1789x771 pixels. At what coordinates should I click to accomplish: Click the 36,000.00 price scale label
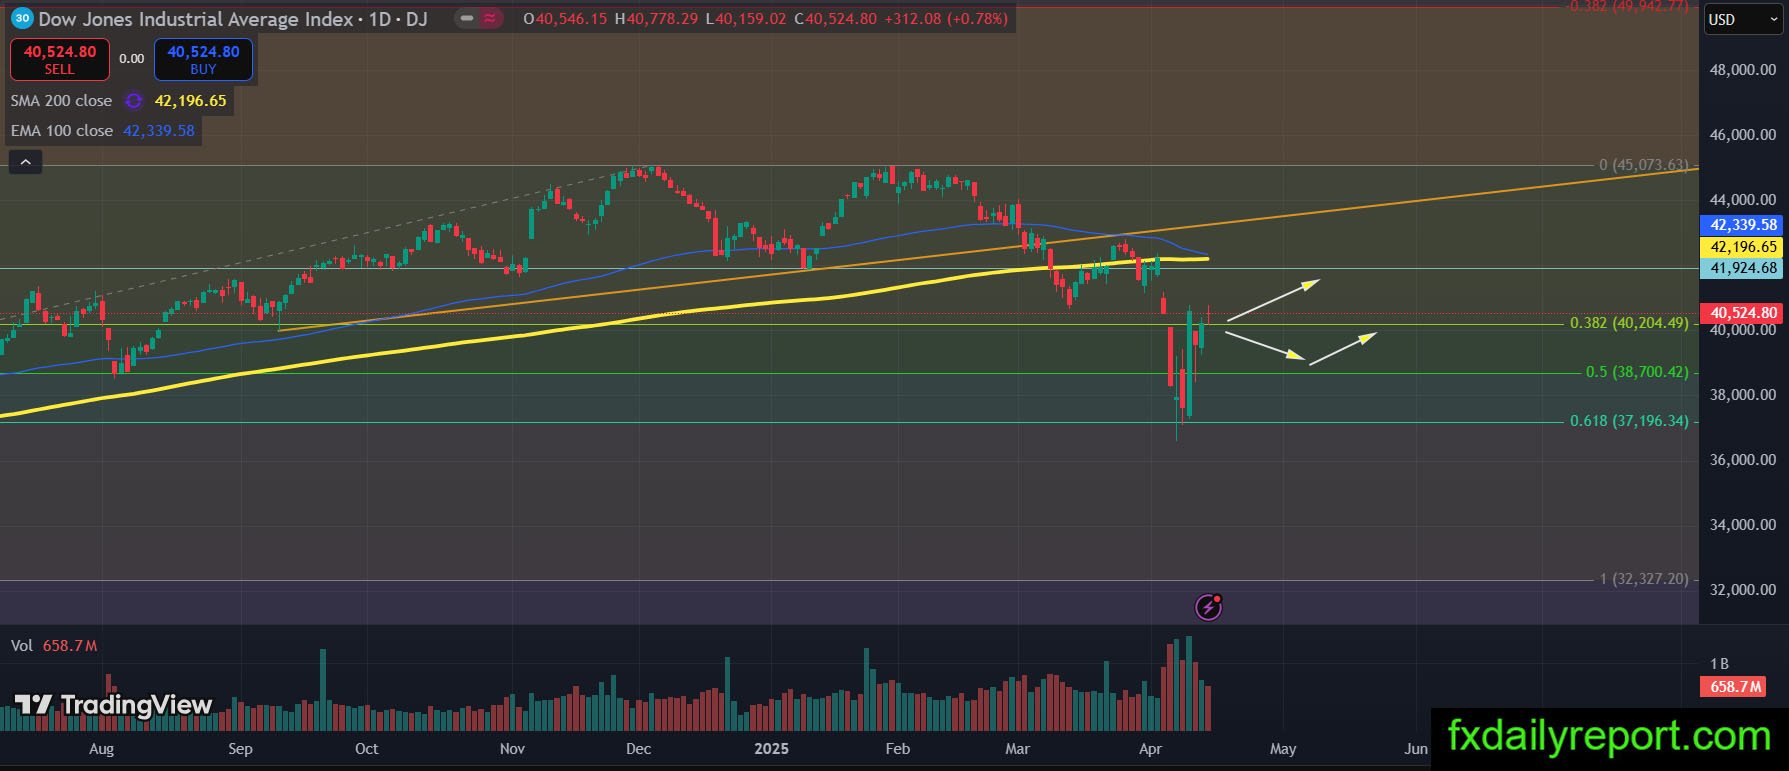(1743, 460)
